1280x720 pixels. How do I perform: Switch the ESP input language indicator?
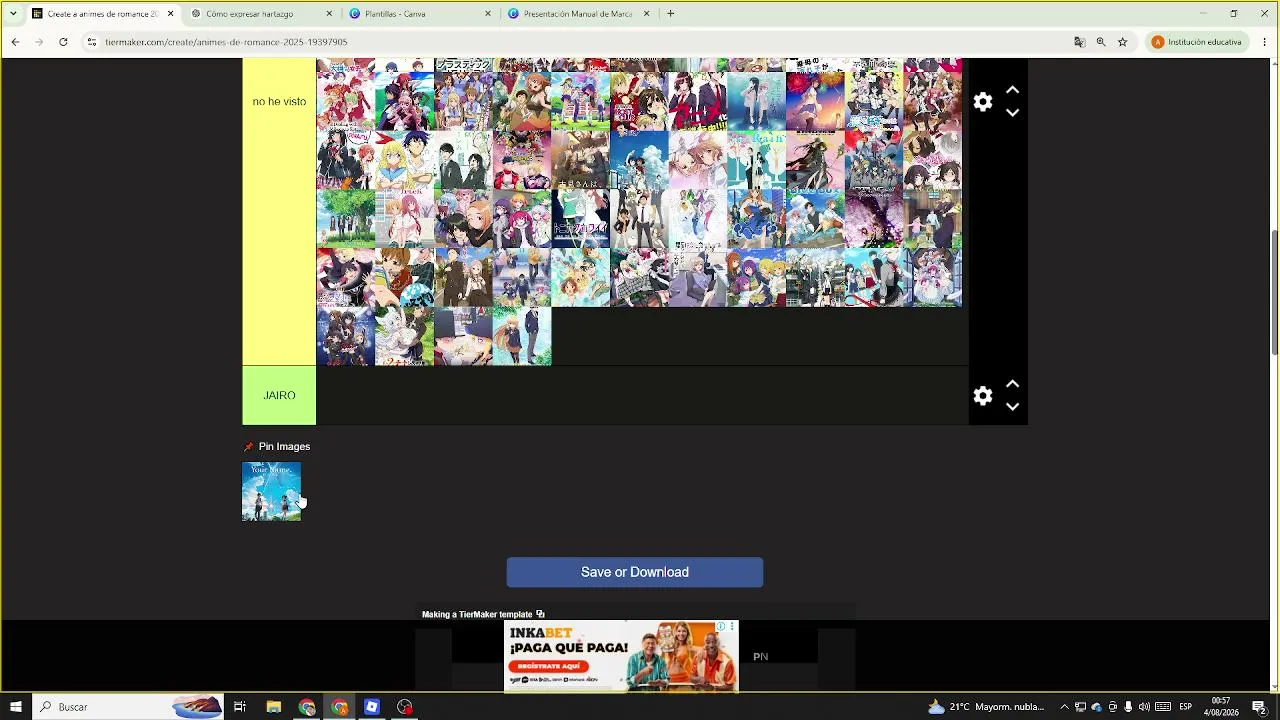click(x=1186, y=707)
